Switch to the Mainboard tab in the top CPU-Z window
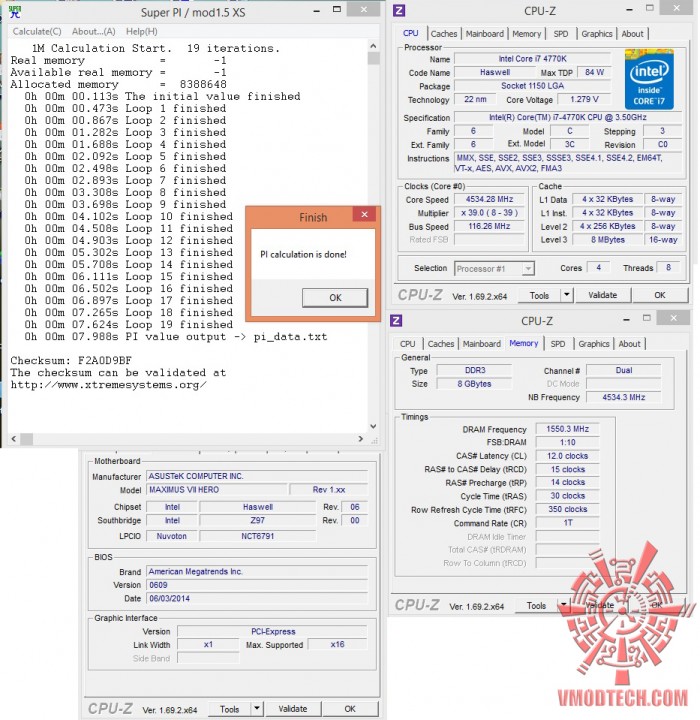Screen dimensions: 700x720 485,34
